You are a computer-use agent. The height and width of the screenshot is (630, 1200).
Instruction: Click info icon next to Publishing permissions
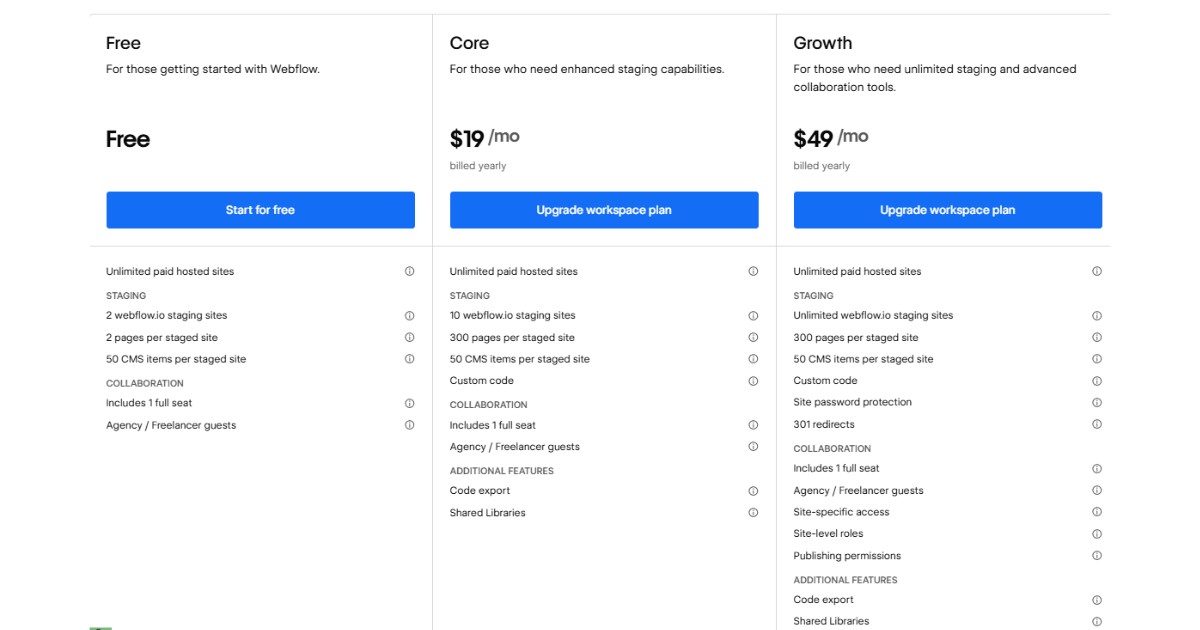1097,556
